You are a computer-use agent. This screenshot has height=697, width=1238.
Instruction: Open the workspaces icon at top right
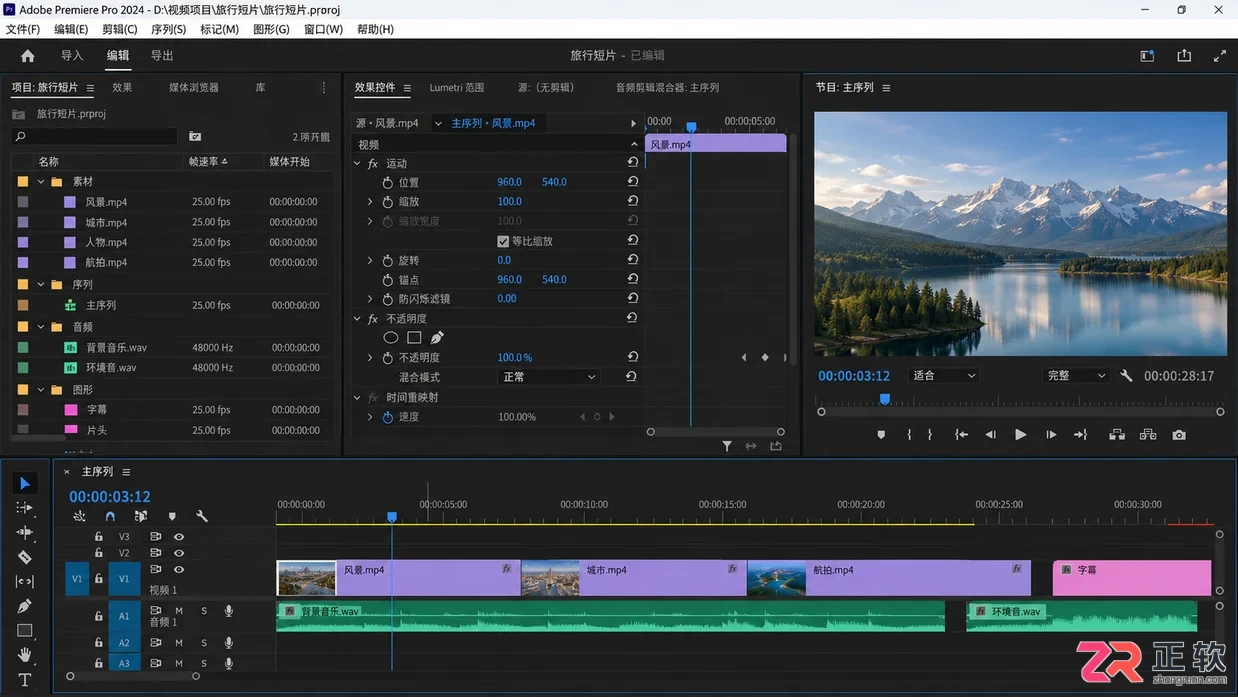[1147, 56]
